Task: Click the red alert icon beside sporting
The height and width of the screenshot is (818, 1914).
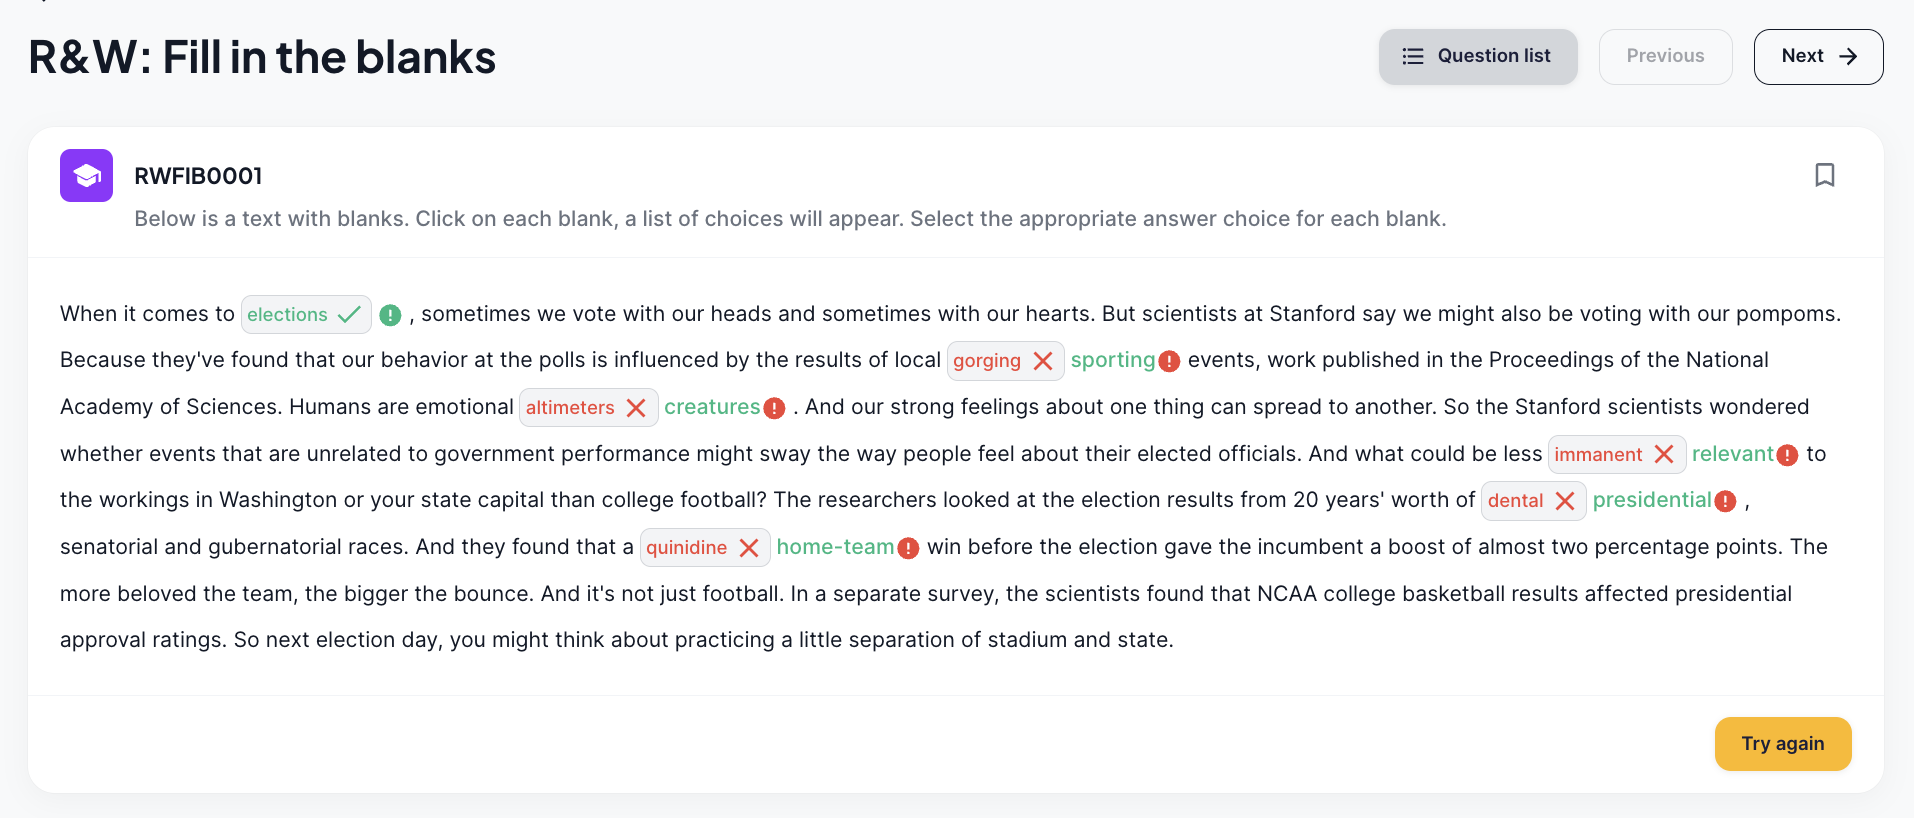Action: tap(1169, 361)
